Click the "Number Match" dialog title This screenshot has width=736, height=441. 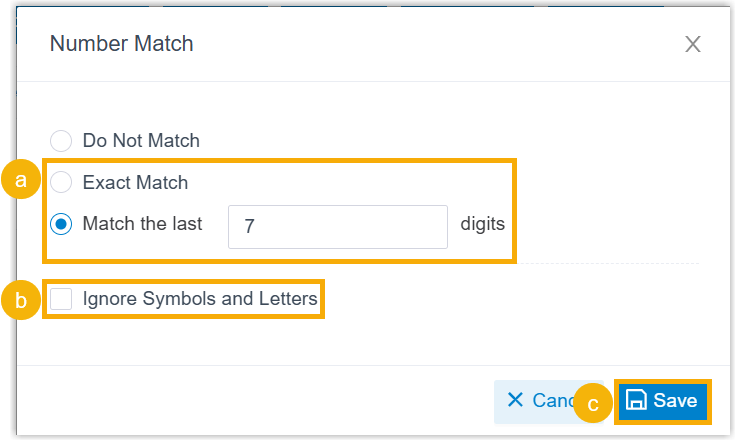pyautogui.click(x=122, y=44)
